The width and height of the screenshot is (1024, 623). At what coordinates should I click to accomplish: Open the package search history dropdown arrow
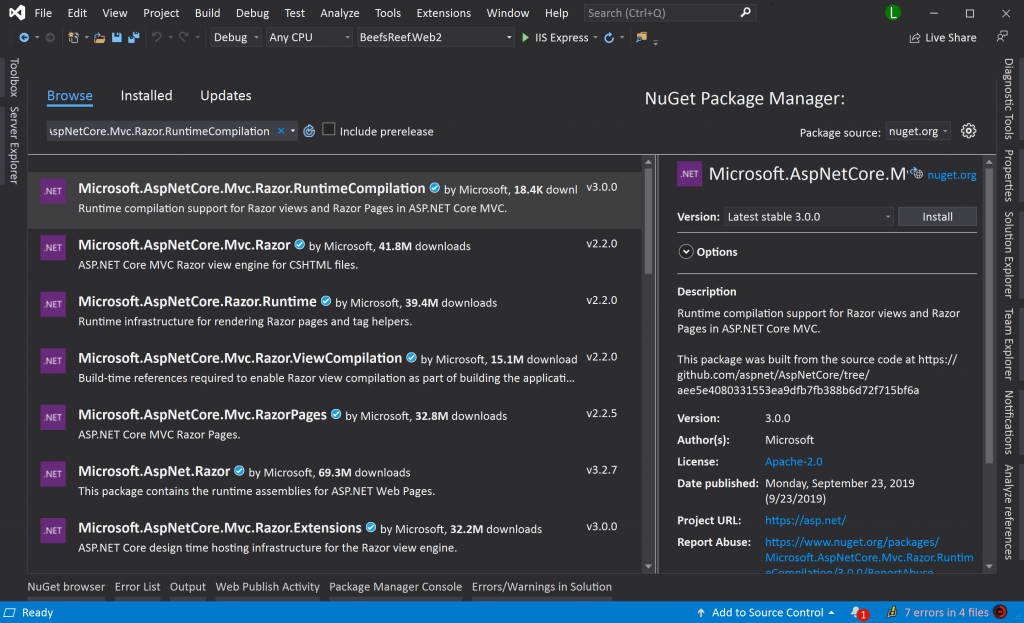click(x=293, y=131)
